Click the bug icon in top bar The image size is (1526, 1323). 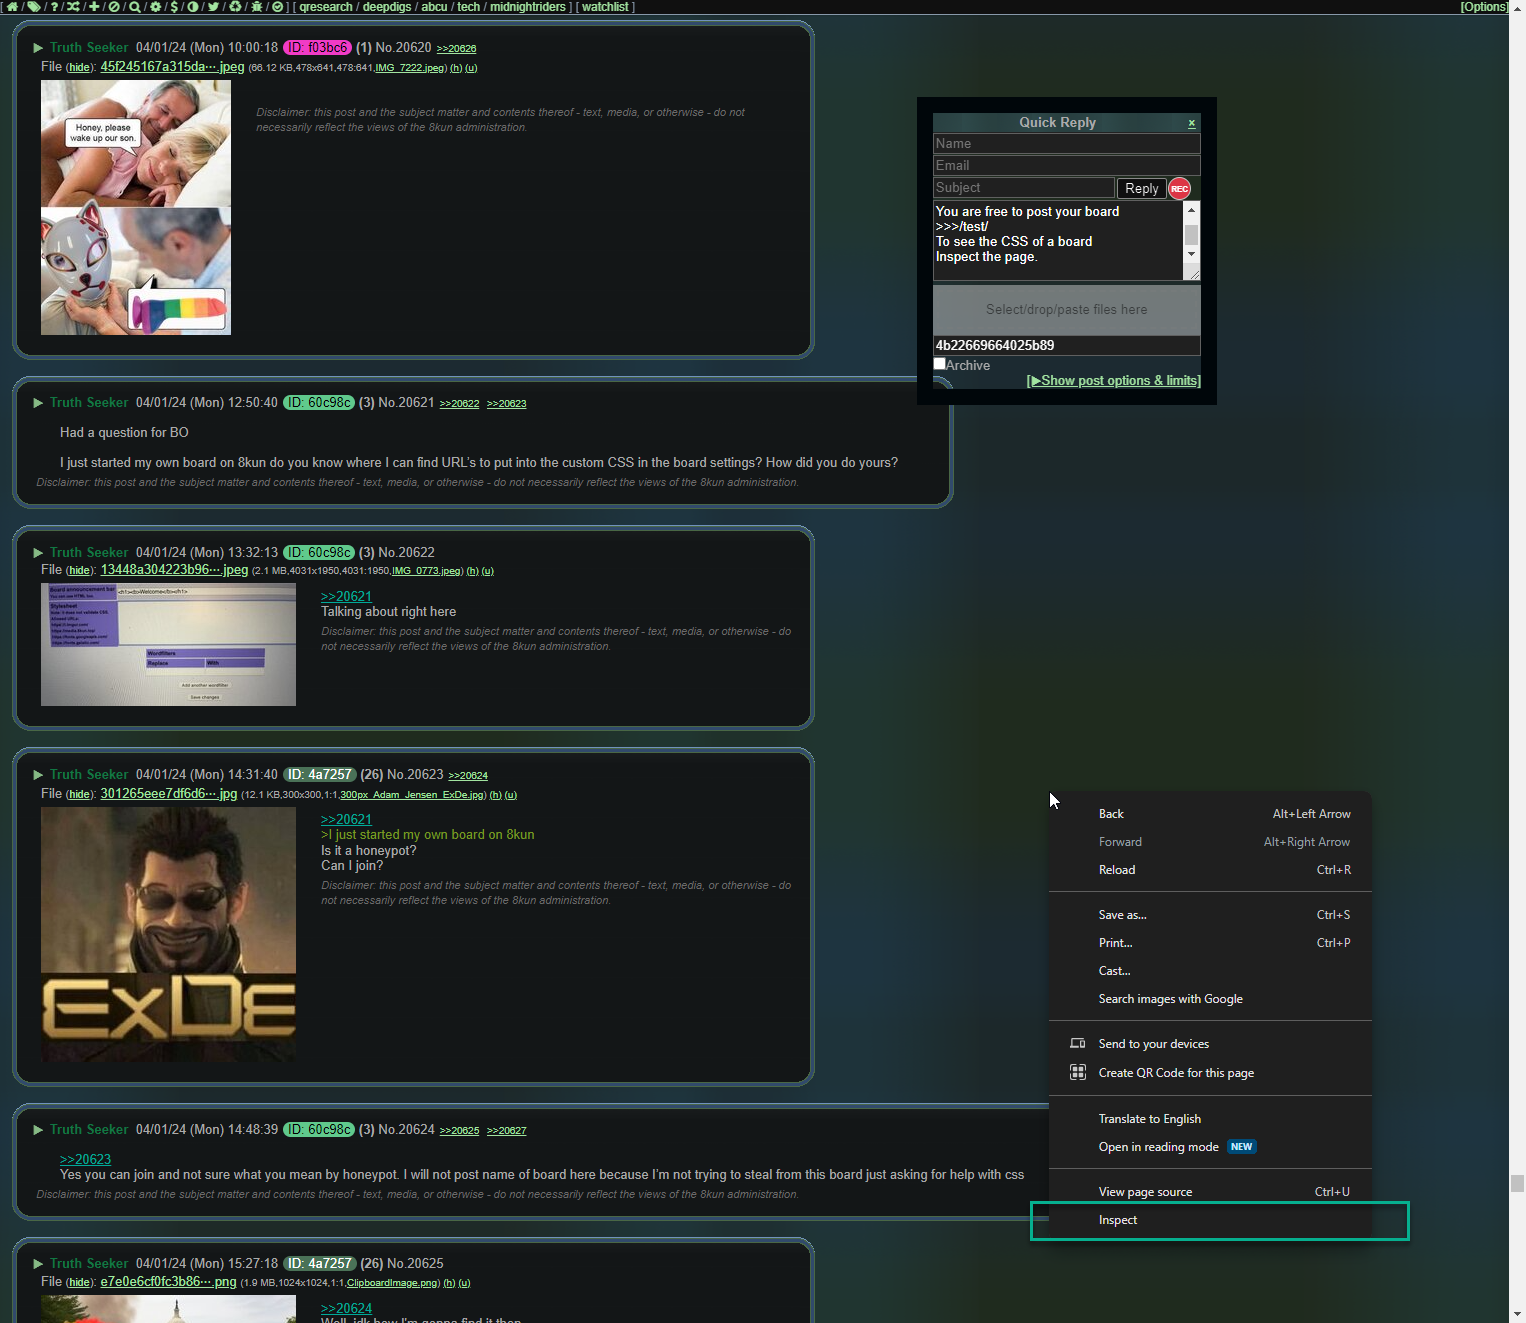[257, 7]
